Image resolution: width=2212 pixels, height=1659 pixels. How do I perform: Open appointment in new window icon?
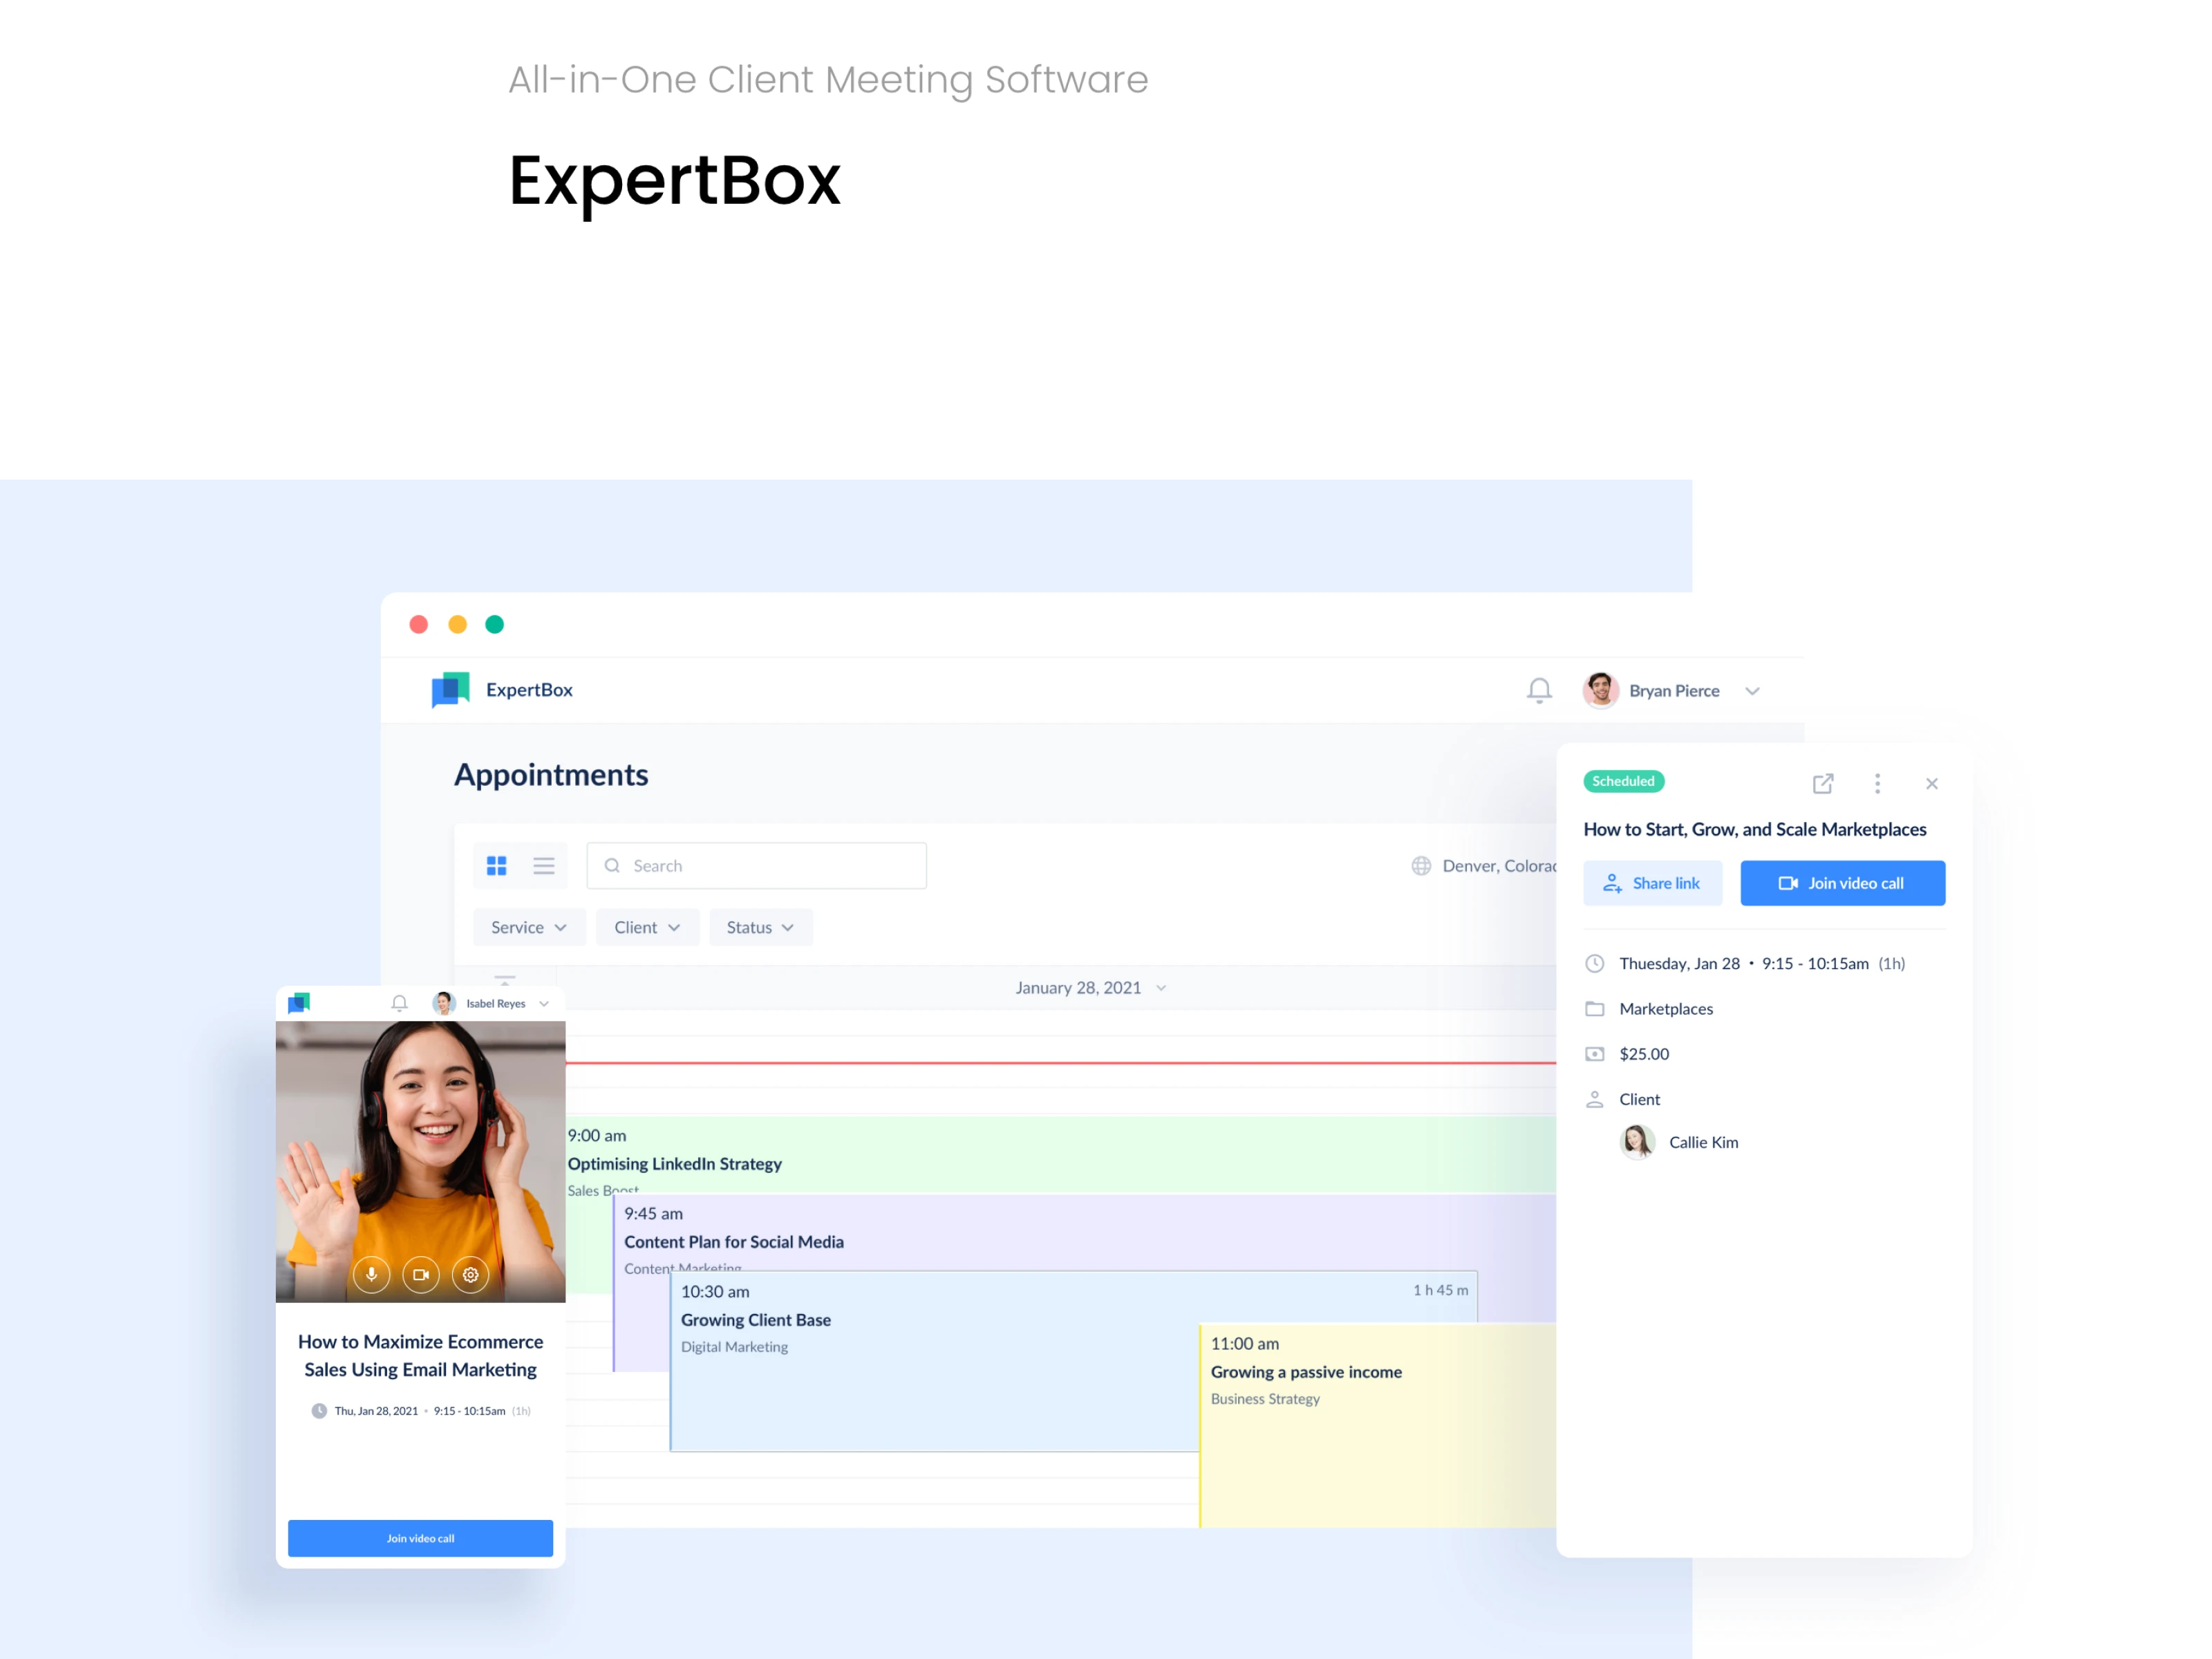point(1822,783)
